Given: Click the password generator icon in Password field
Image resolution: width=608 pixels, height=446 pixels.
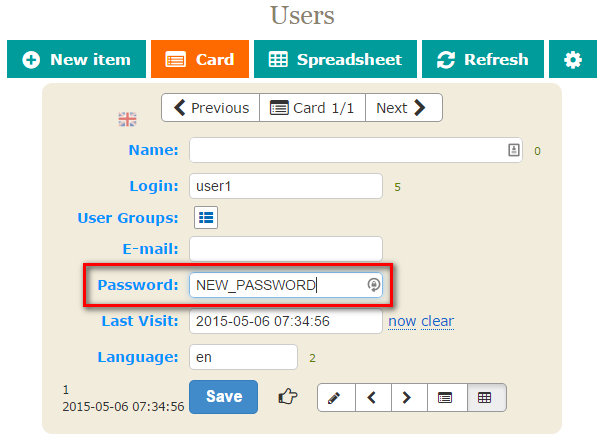Looking at the screenshot, I should (x=373, y=285).
